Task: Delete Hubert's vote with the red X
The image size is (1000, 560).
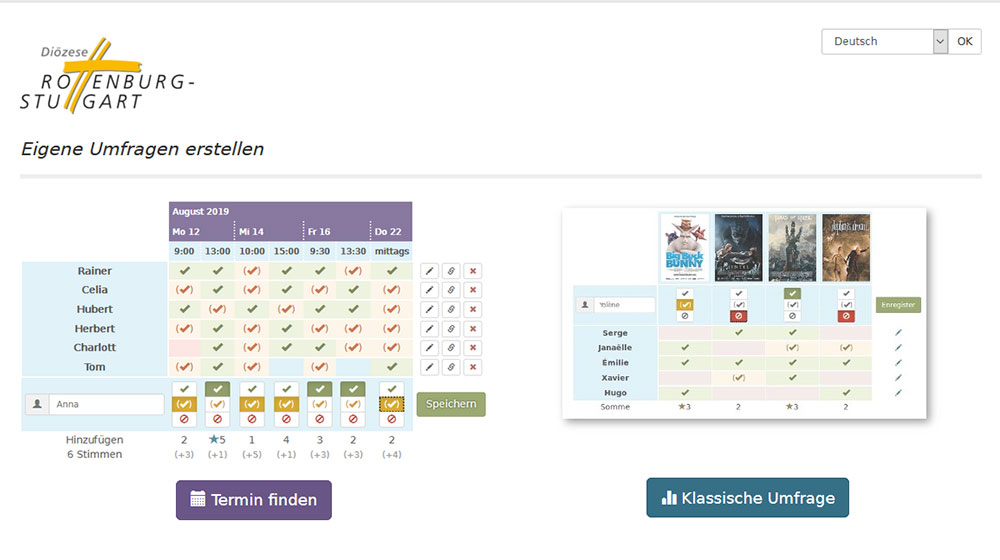Action: pos(473,309)
